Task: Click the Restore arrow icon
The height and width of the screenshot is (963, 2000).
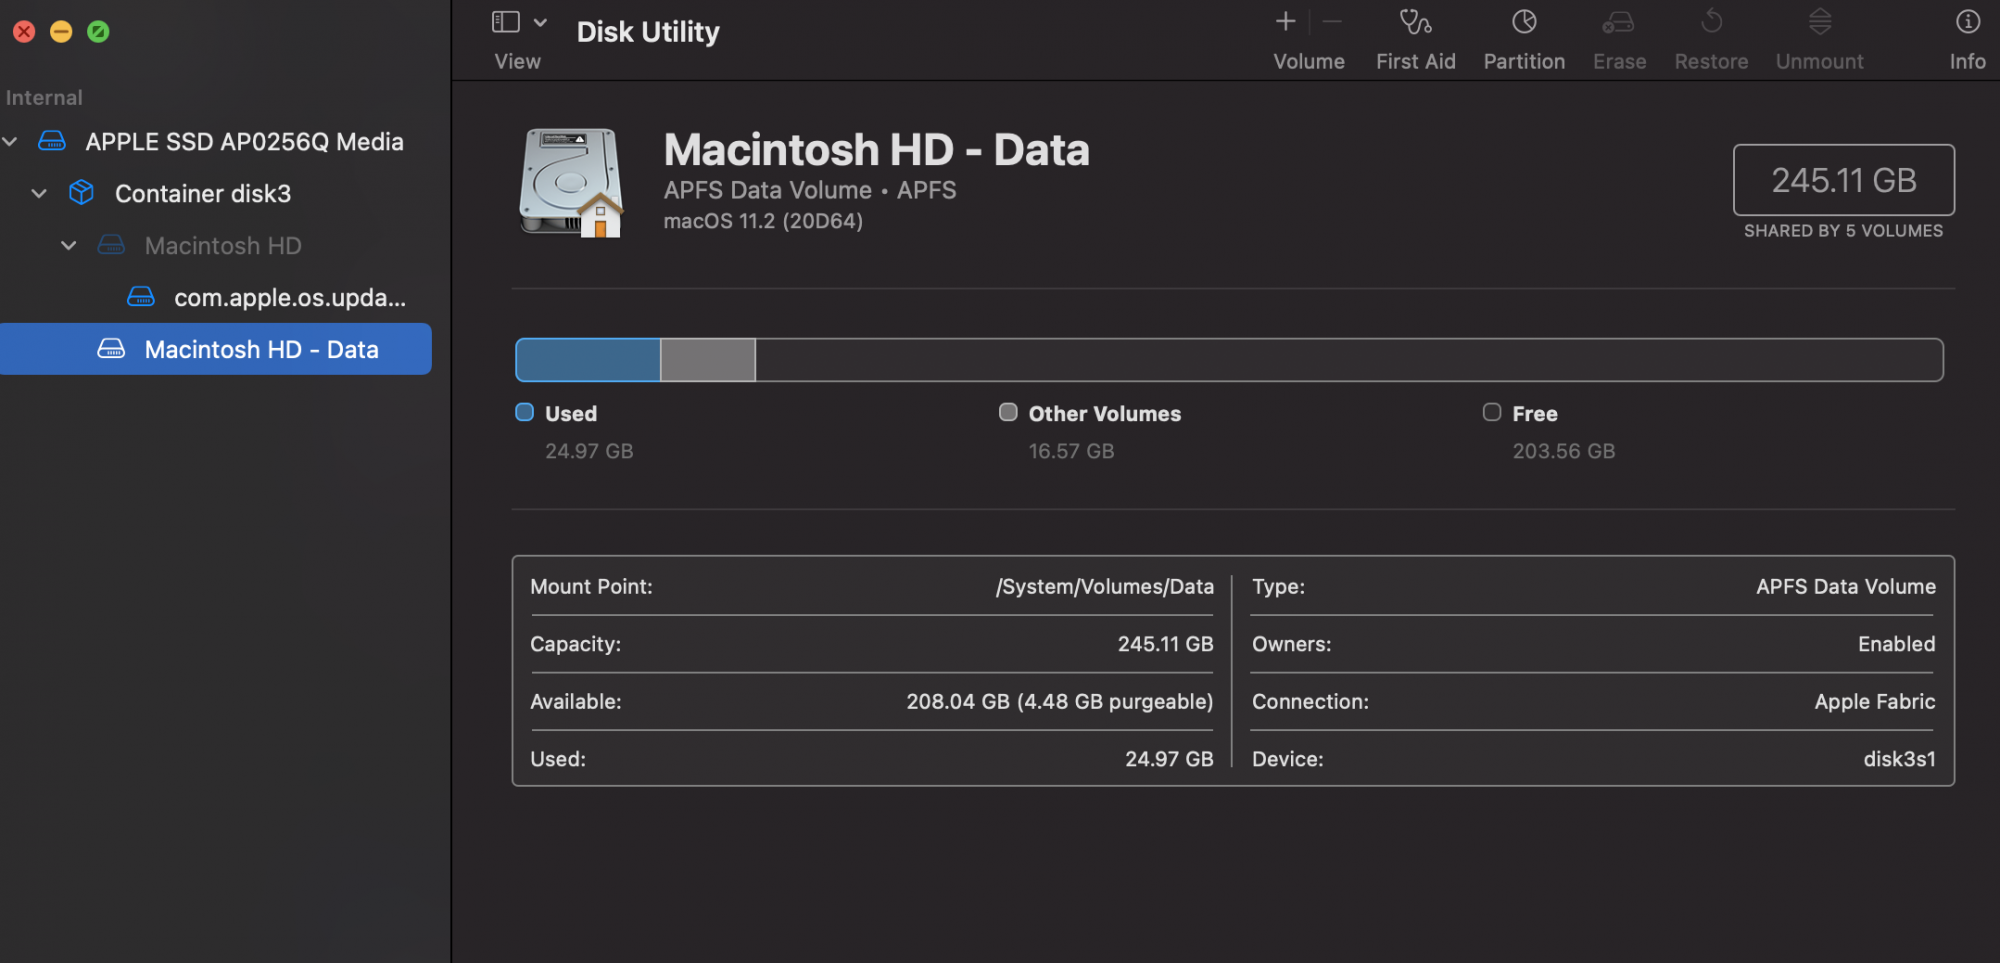Action: coord(1711,21)
